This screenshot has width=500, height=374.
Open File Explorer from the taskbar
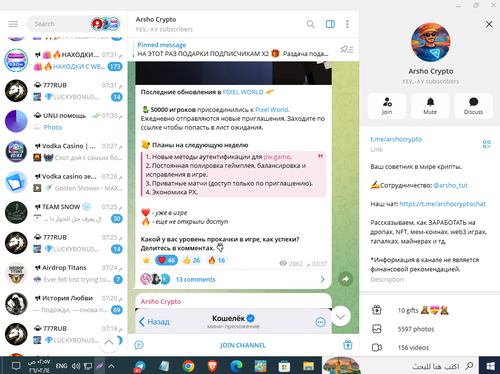click(x=308, y=366)
